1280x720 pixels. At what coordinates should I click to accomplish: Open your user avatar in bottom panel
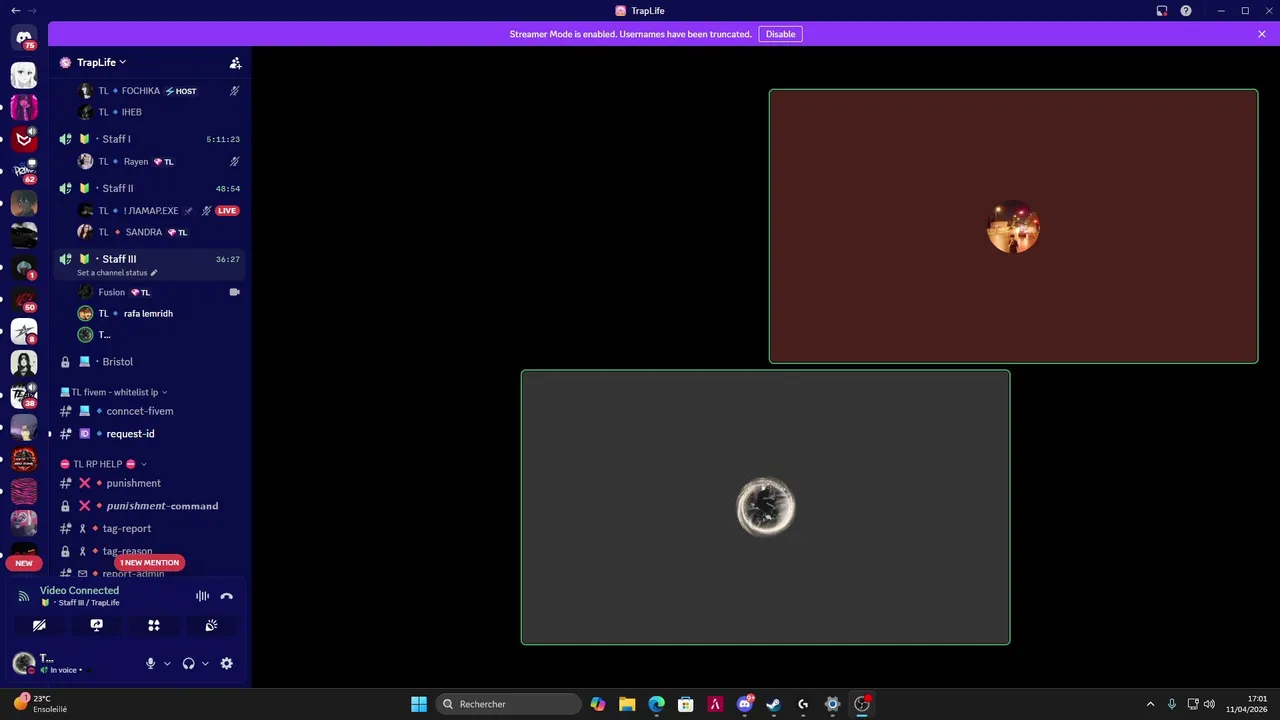pos(24,663)
